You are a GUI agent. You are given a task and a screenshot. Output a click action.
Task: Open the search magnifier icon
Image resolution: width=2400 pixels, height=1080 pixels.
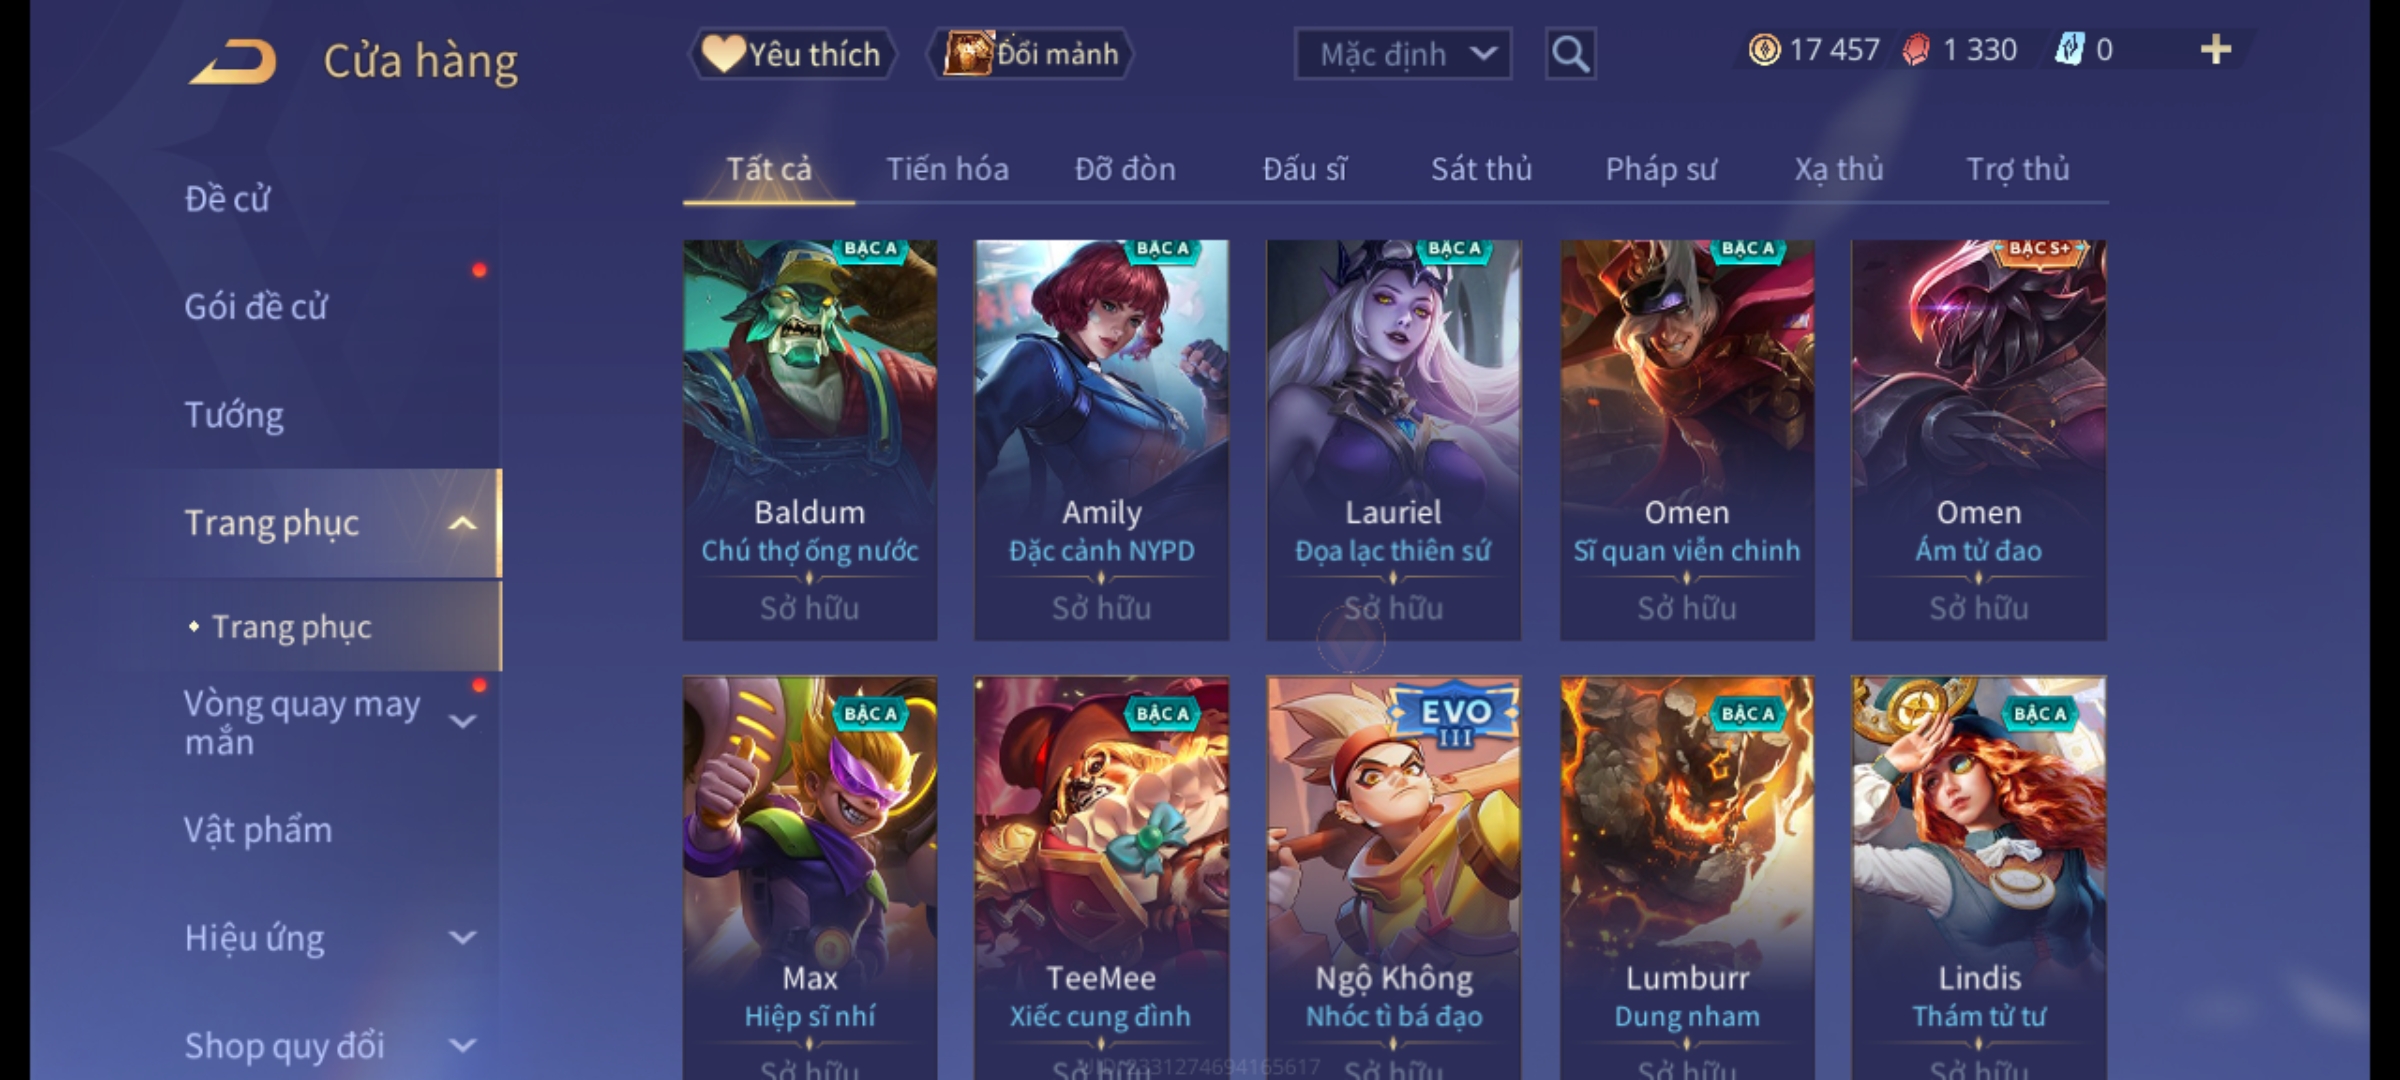(1570, 54)
